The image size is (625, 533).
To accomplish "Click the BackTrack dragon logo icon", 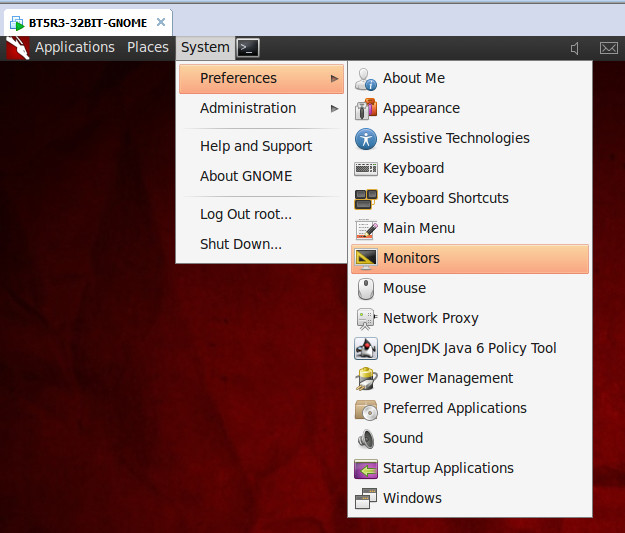I will point(18,48).
